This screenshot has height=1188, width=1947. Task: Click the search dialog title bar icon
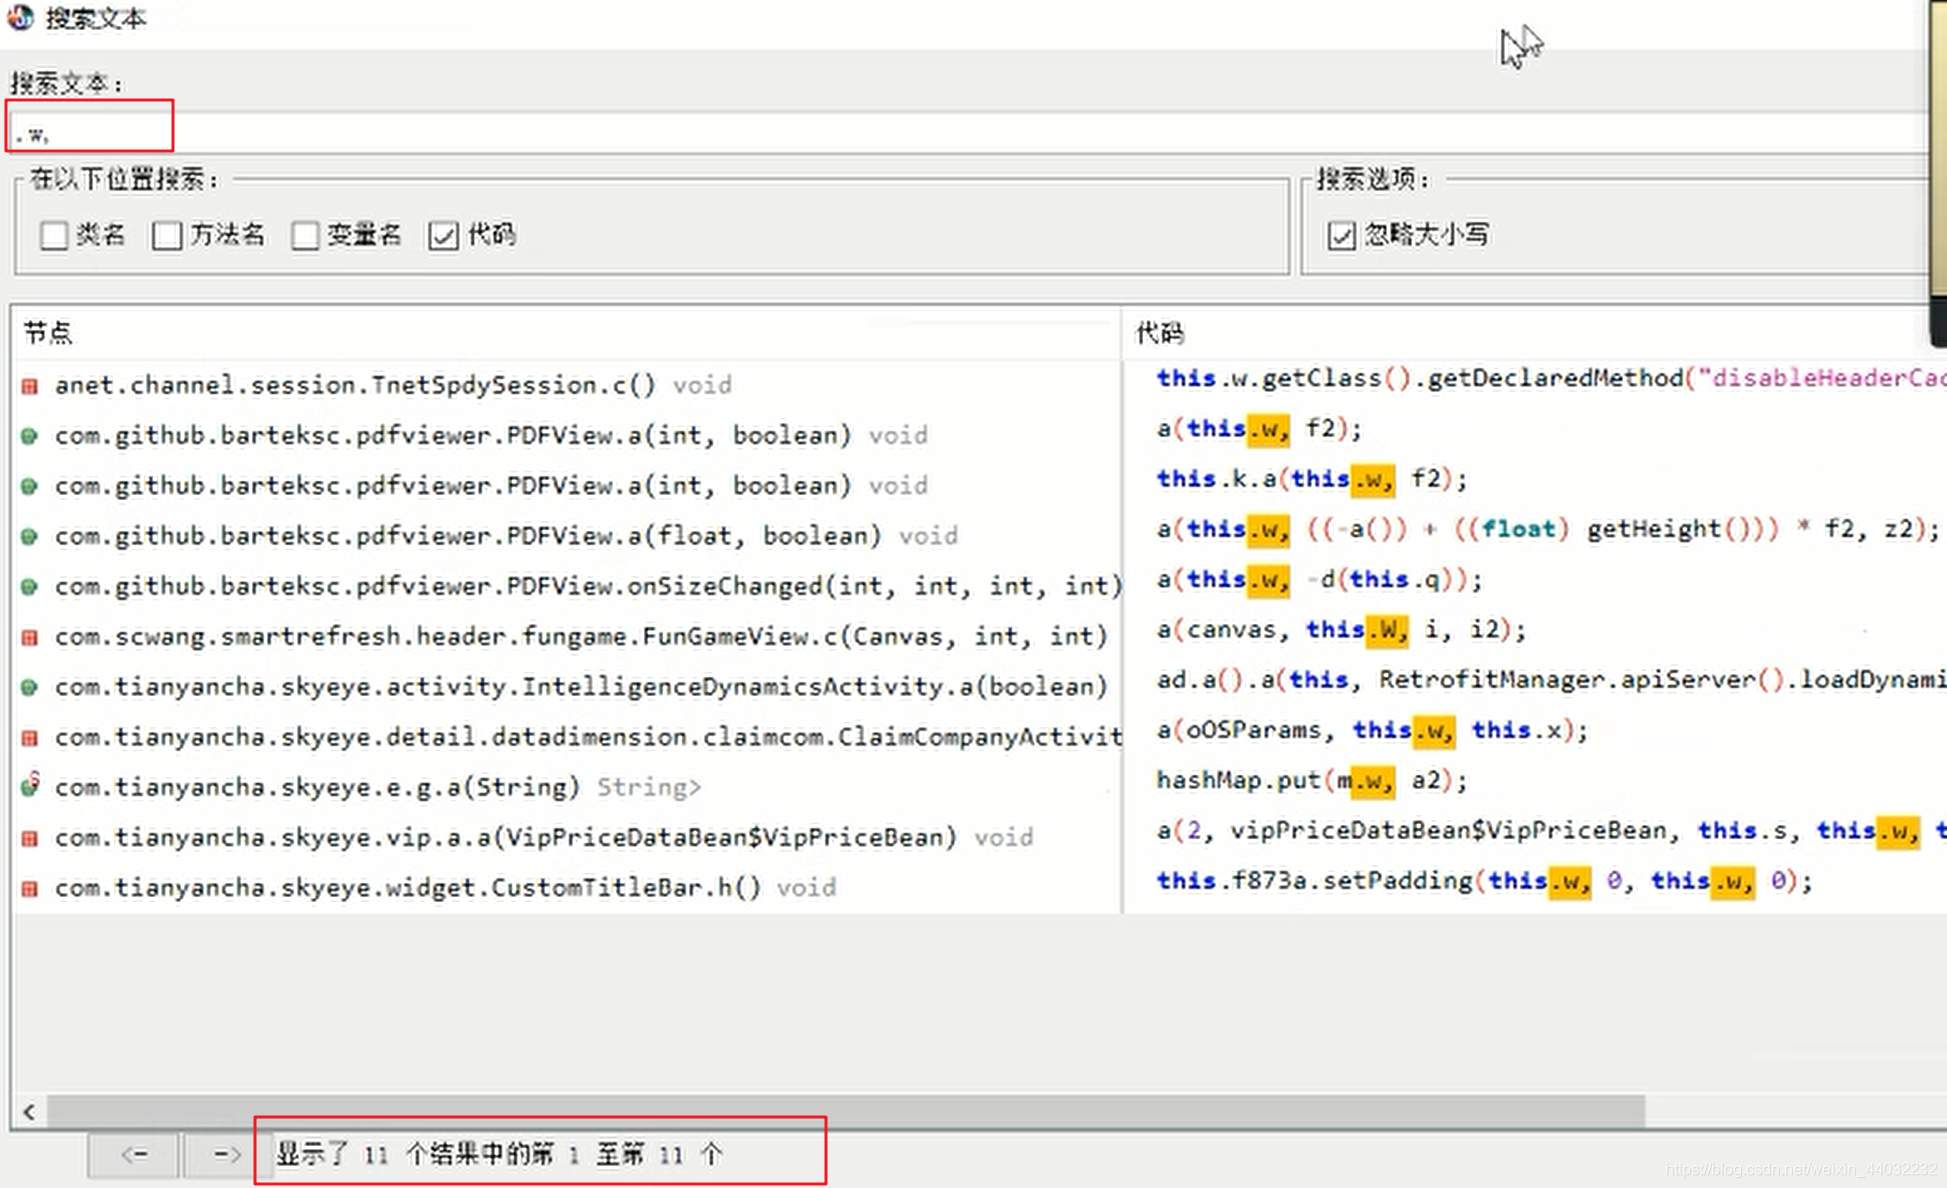(22, 17)
